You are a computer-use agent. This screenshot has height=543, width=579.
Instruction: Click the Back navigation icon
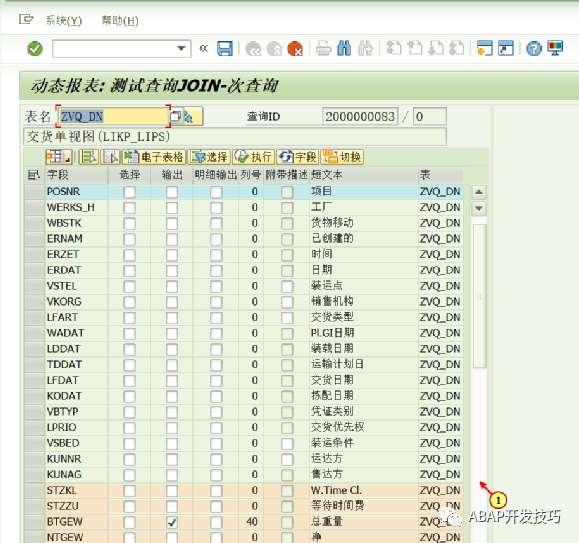(253, 49)
